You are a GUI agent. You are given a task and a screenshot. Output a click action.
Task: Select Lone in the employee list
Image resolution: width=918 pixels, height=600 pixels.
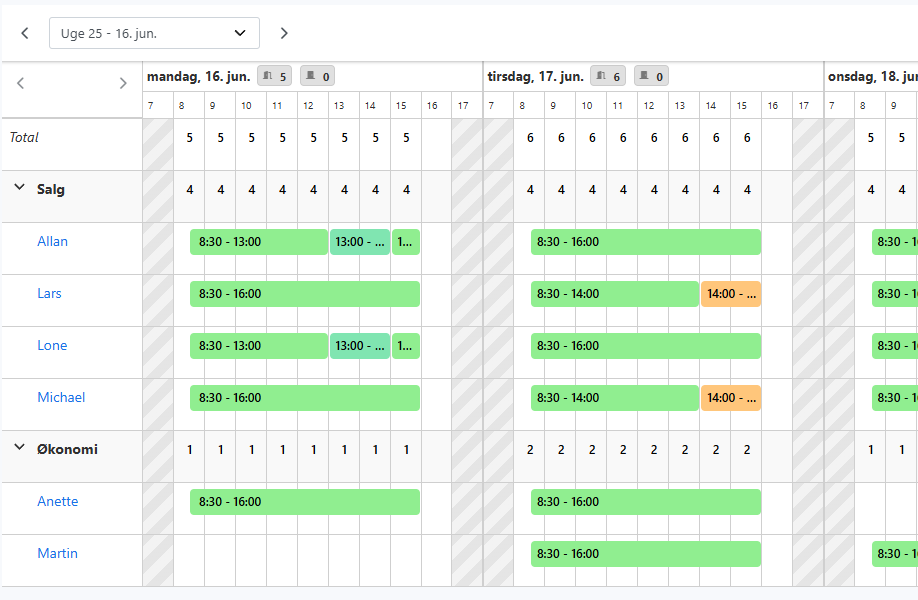click(x=52, y=345)
